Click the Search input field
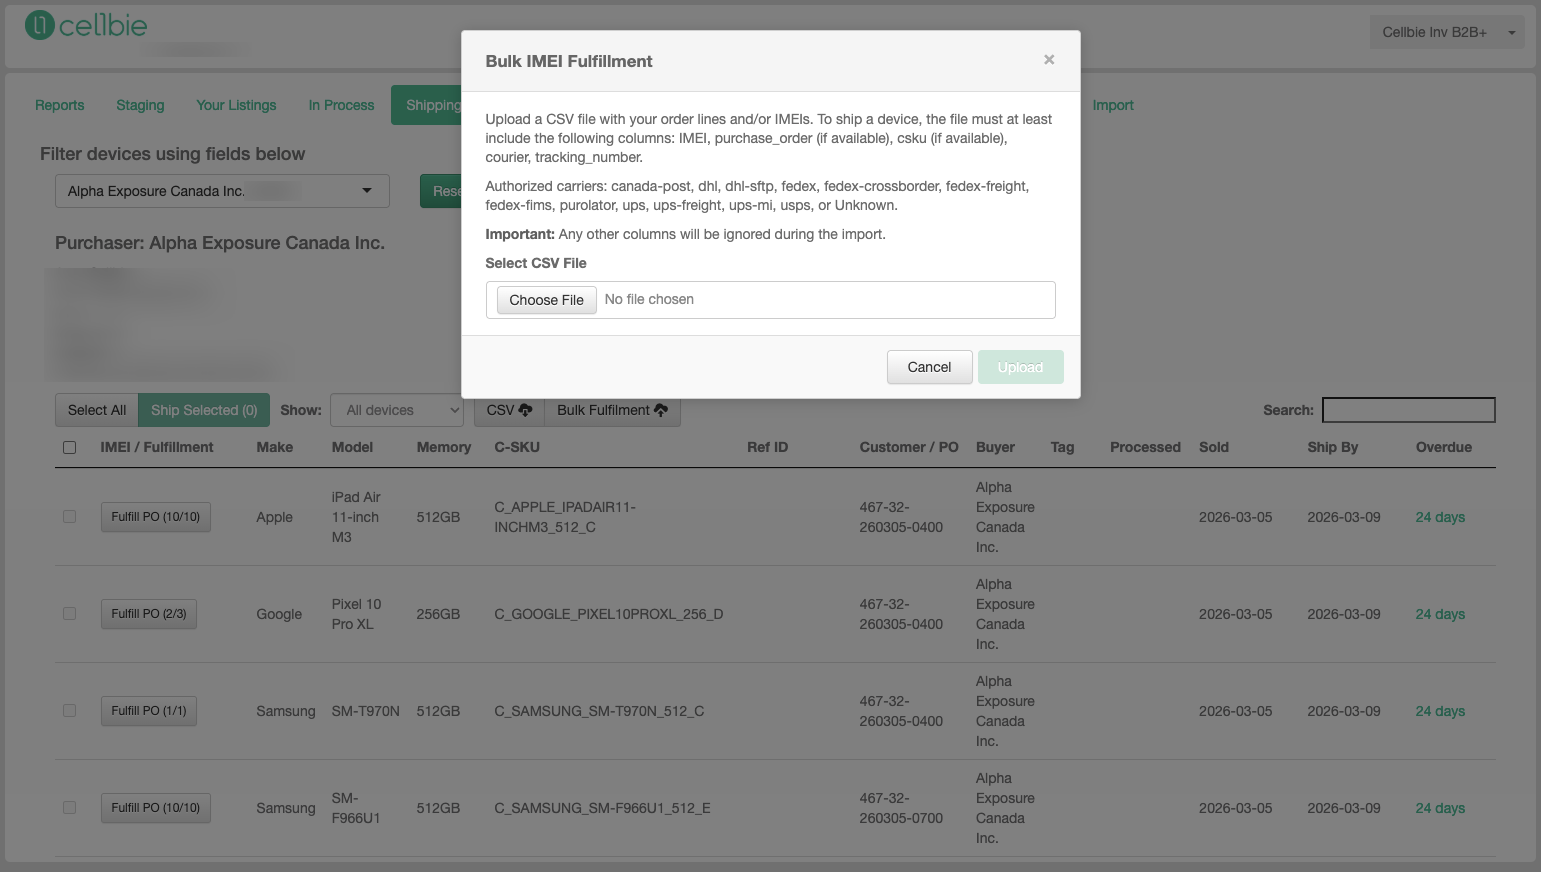Viewport: 1541px width, 872px height. pyautogui.click(x=1408, y=410)
